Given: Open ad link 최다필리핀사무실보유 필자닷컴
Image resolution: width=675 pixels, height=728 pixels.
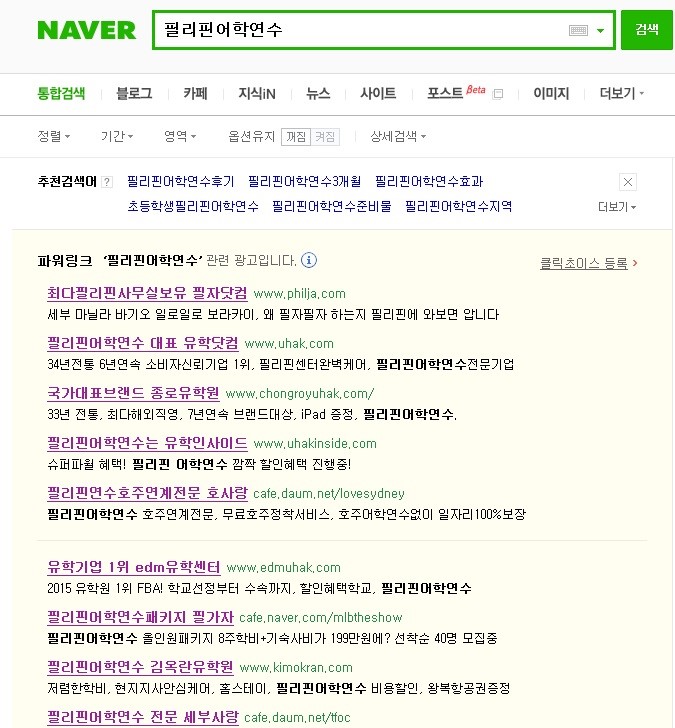Looking at the screenshot, I should (x=147, y=293).
